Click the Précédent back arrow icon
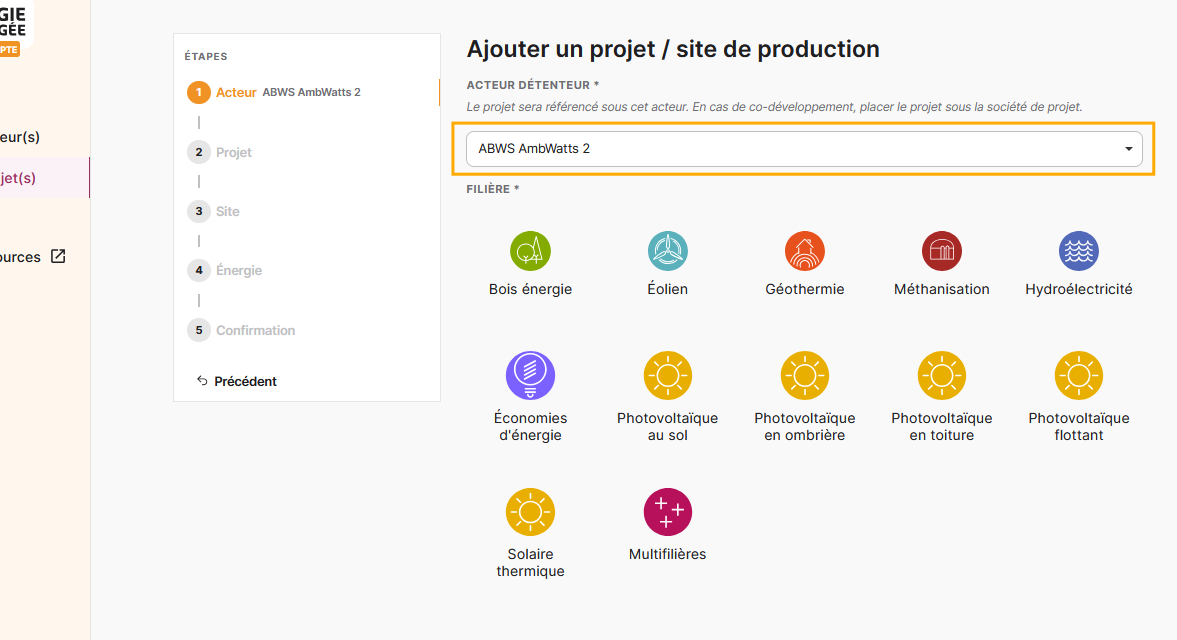Screen dimensions: 1177x640 pos(202,380)
